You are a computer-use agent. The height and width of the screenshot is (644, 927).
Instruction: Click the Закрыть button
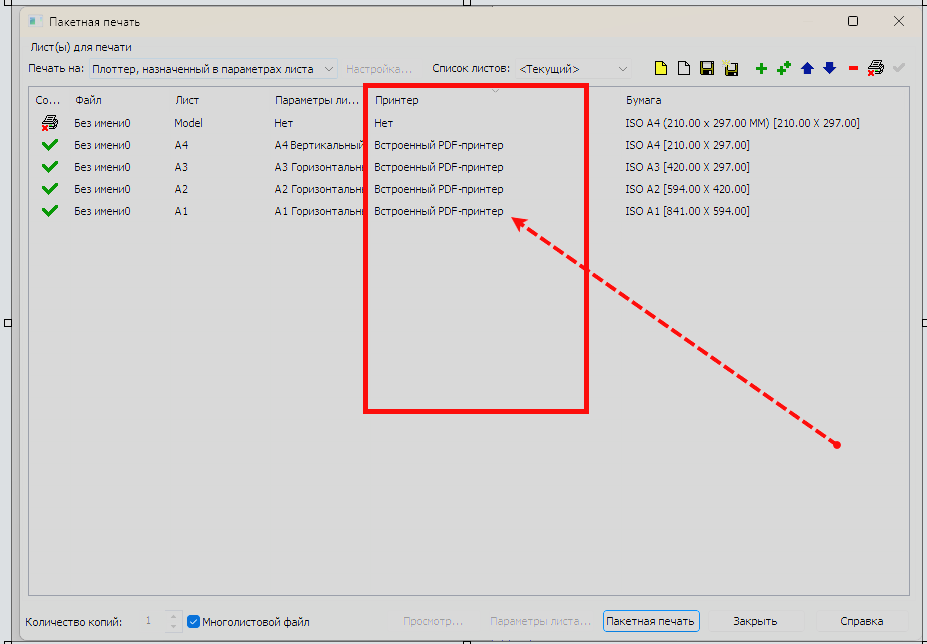click(754, 621)
